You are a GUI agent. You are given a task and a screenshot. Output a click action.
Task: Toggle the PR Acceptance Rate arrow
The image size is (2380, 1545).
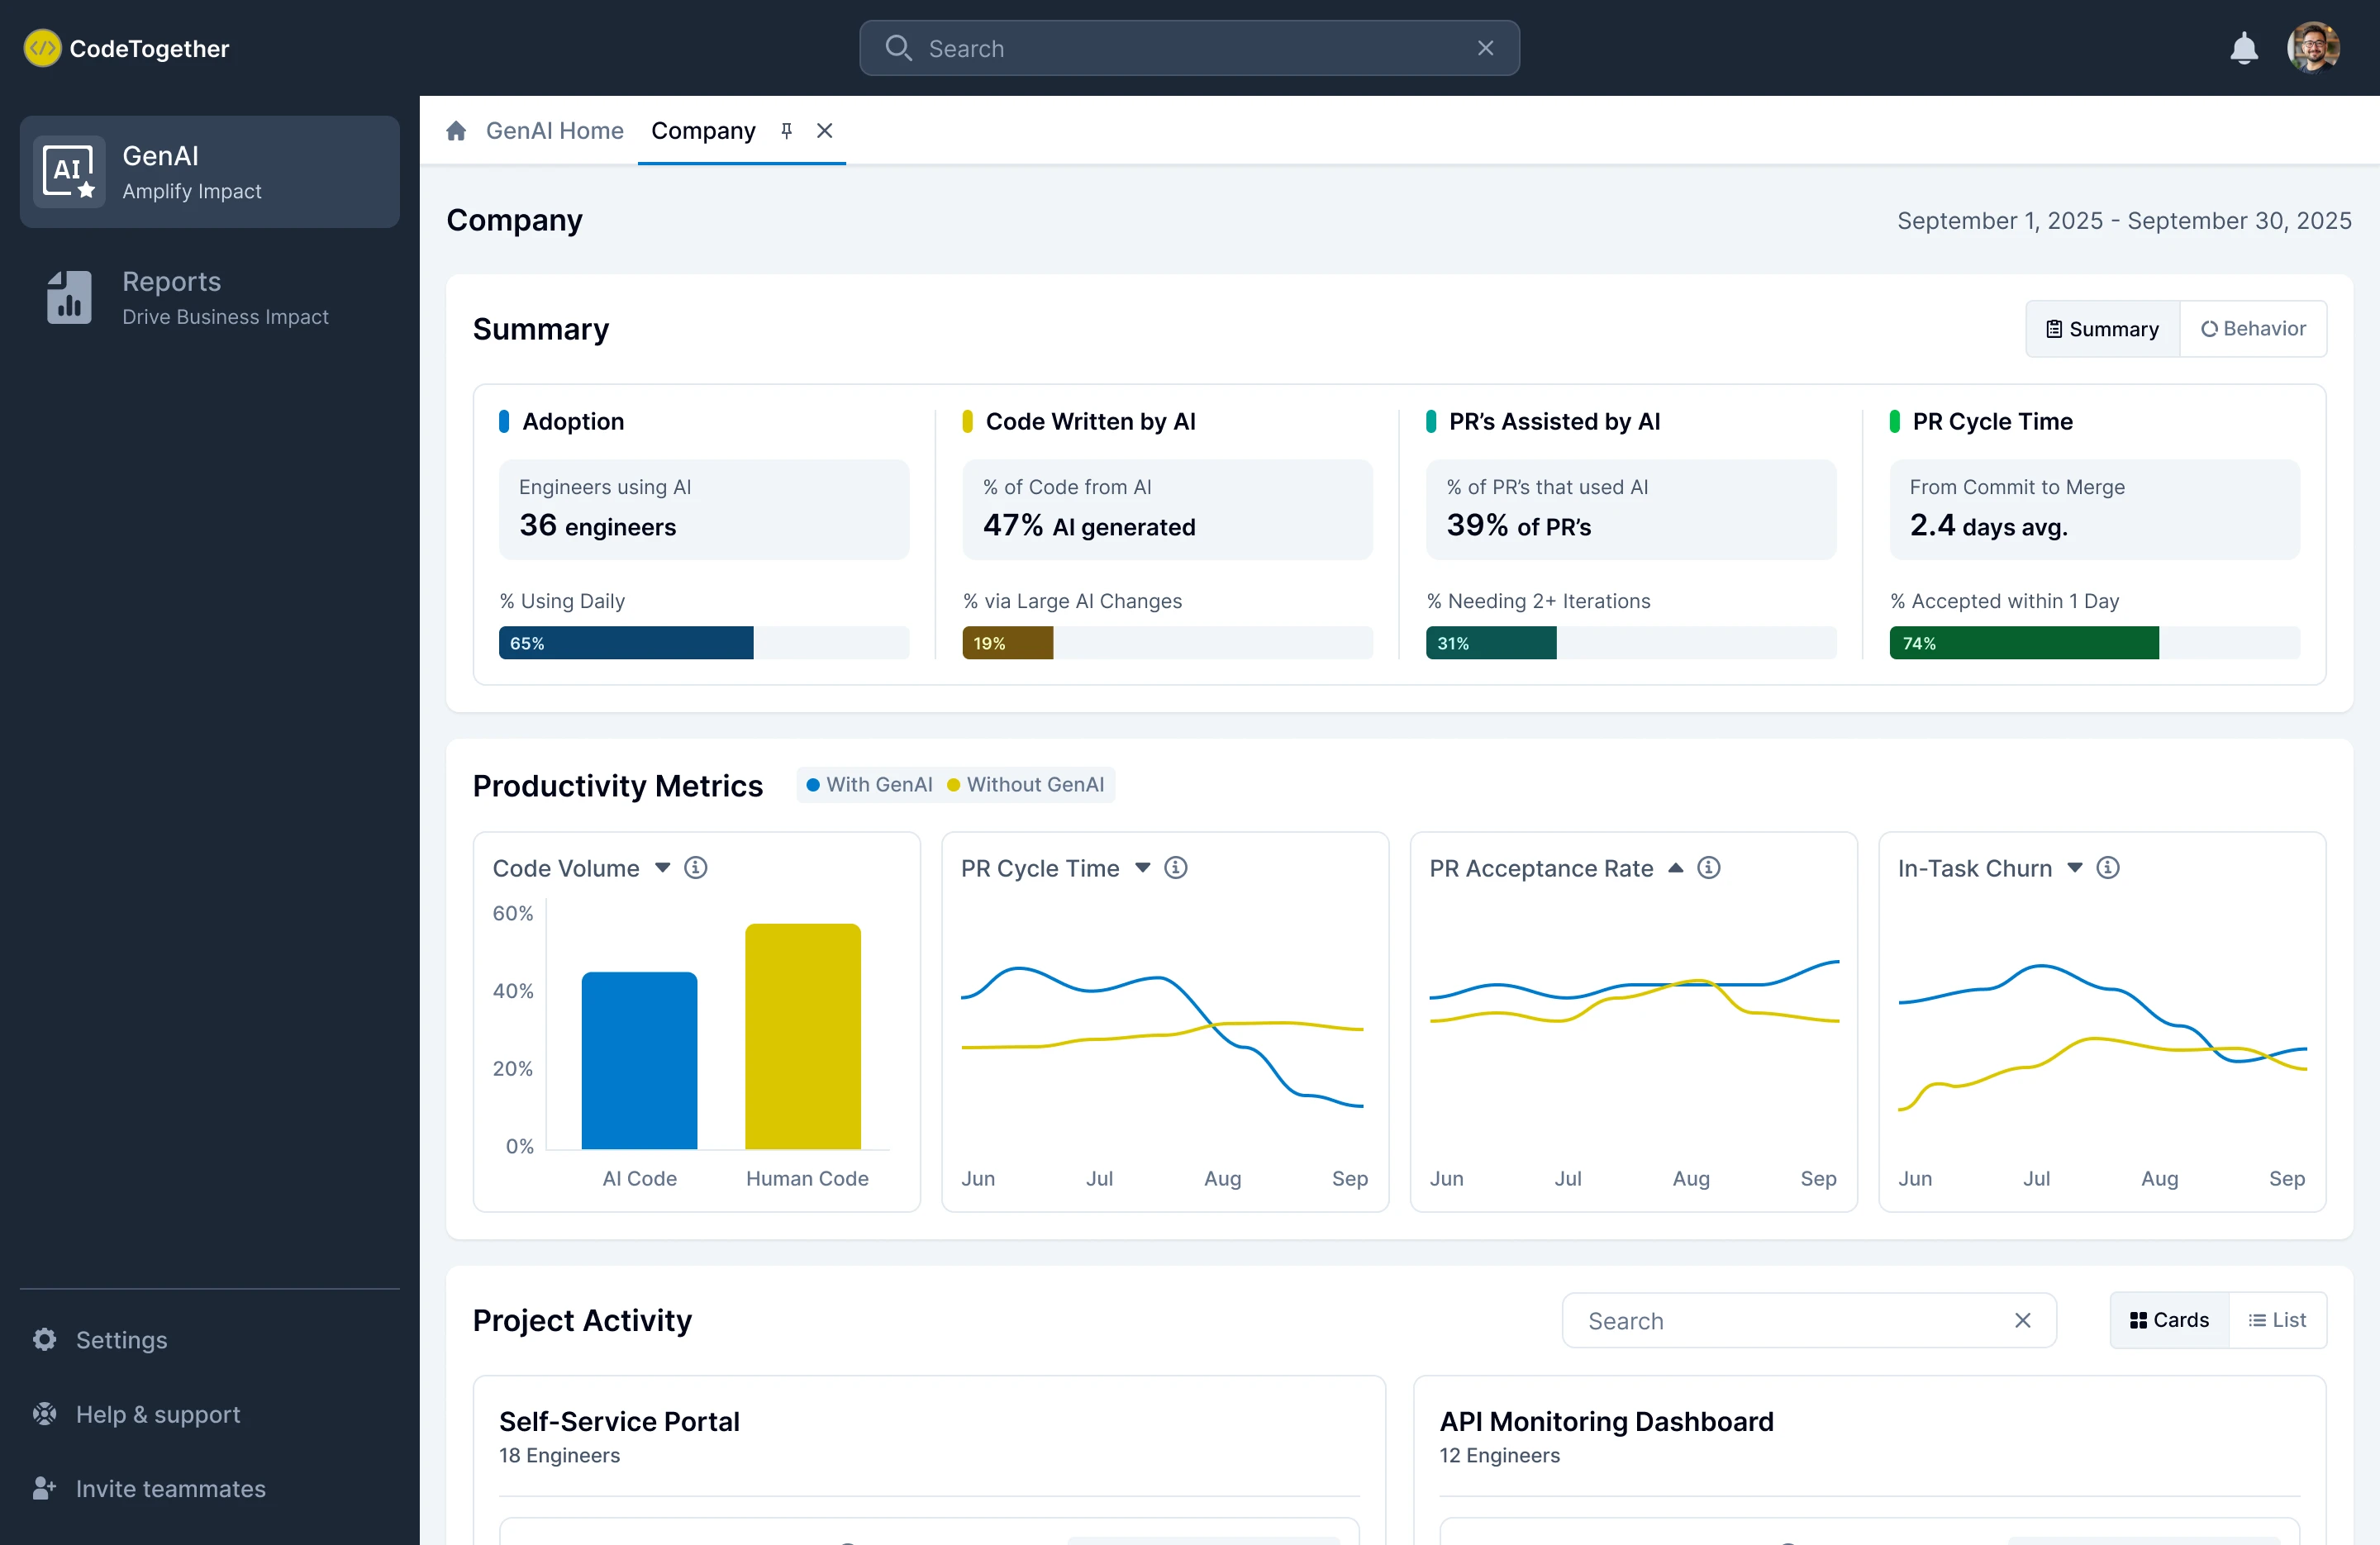click(1676, 868)
